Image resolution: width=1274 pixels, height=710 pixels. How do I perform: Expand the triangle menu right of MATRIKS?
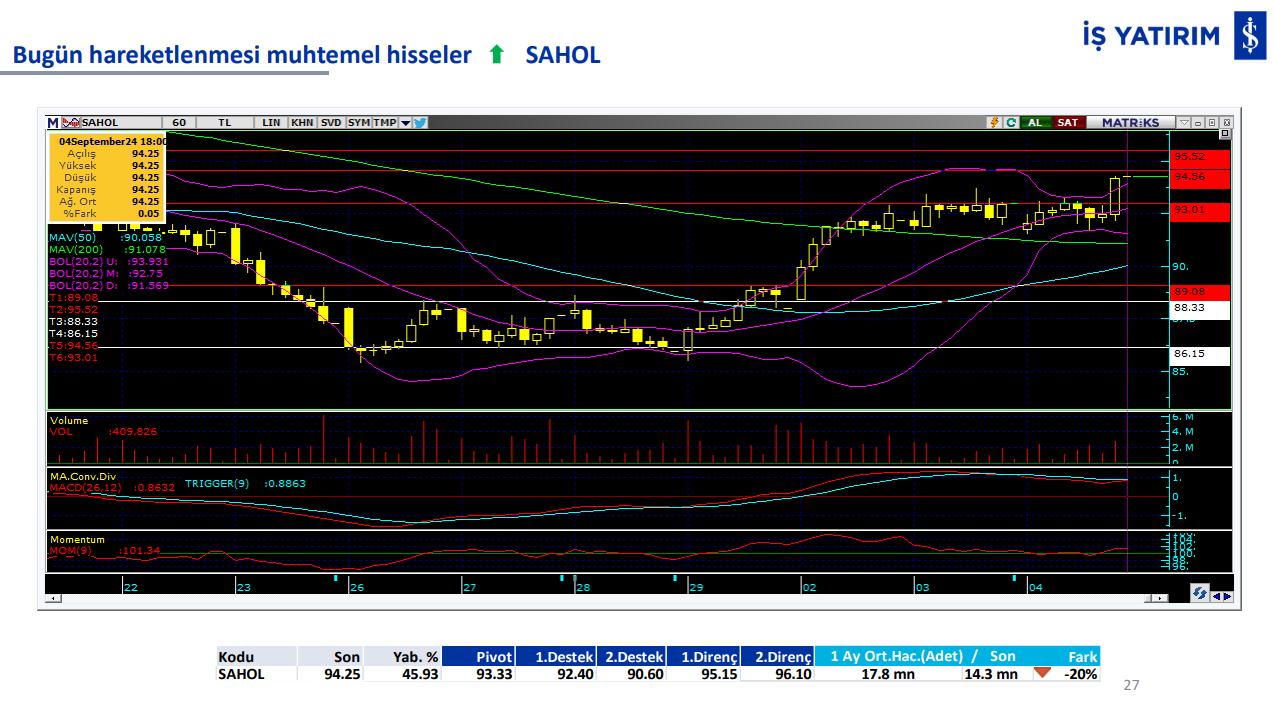tap(1184, 122)
